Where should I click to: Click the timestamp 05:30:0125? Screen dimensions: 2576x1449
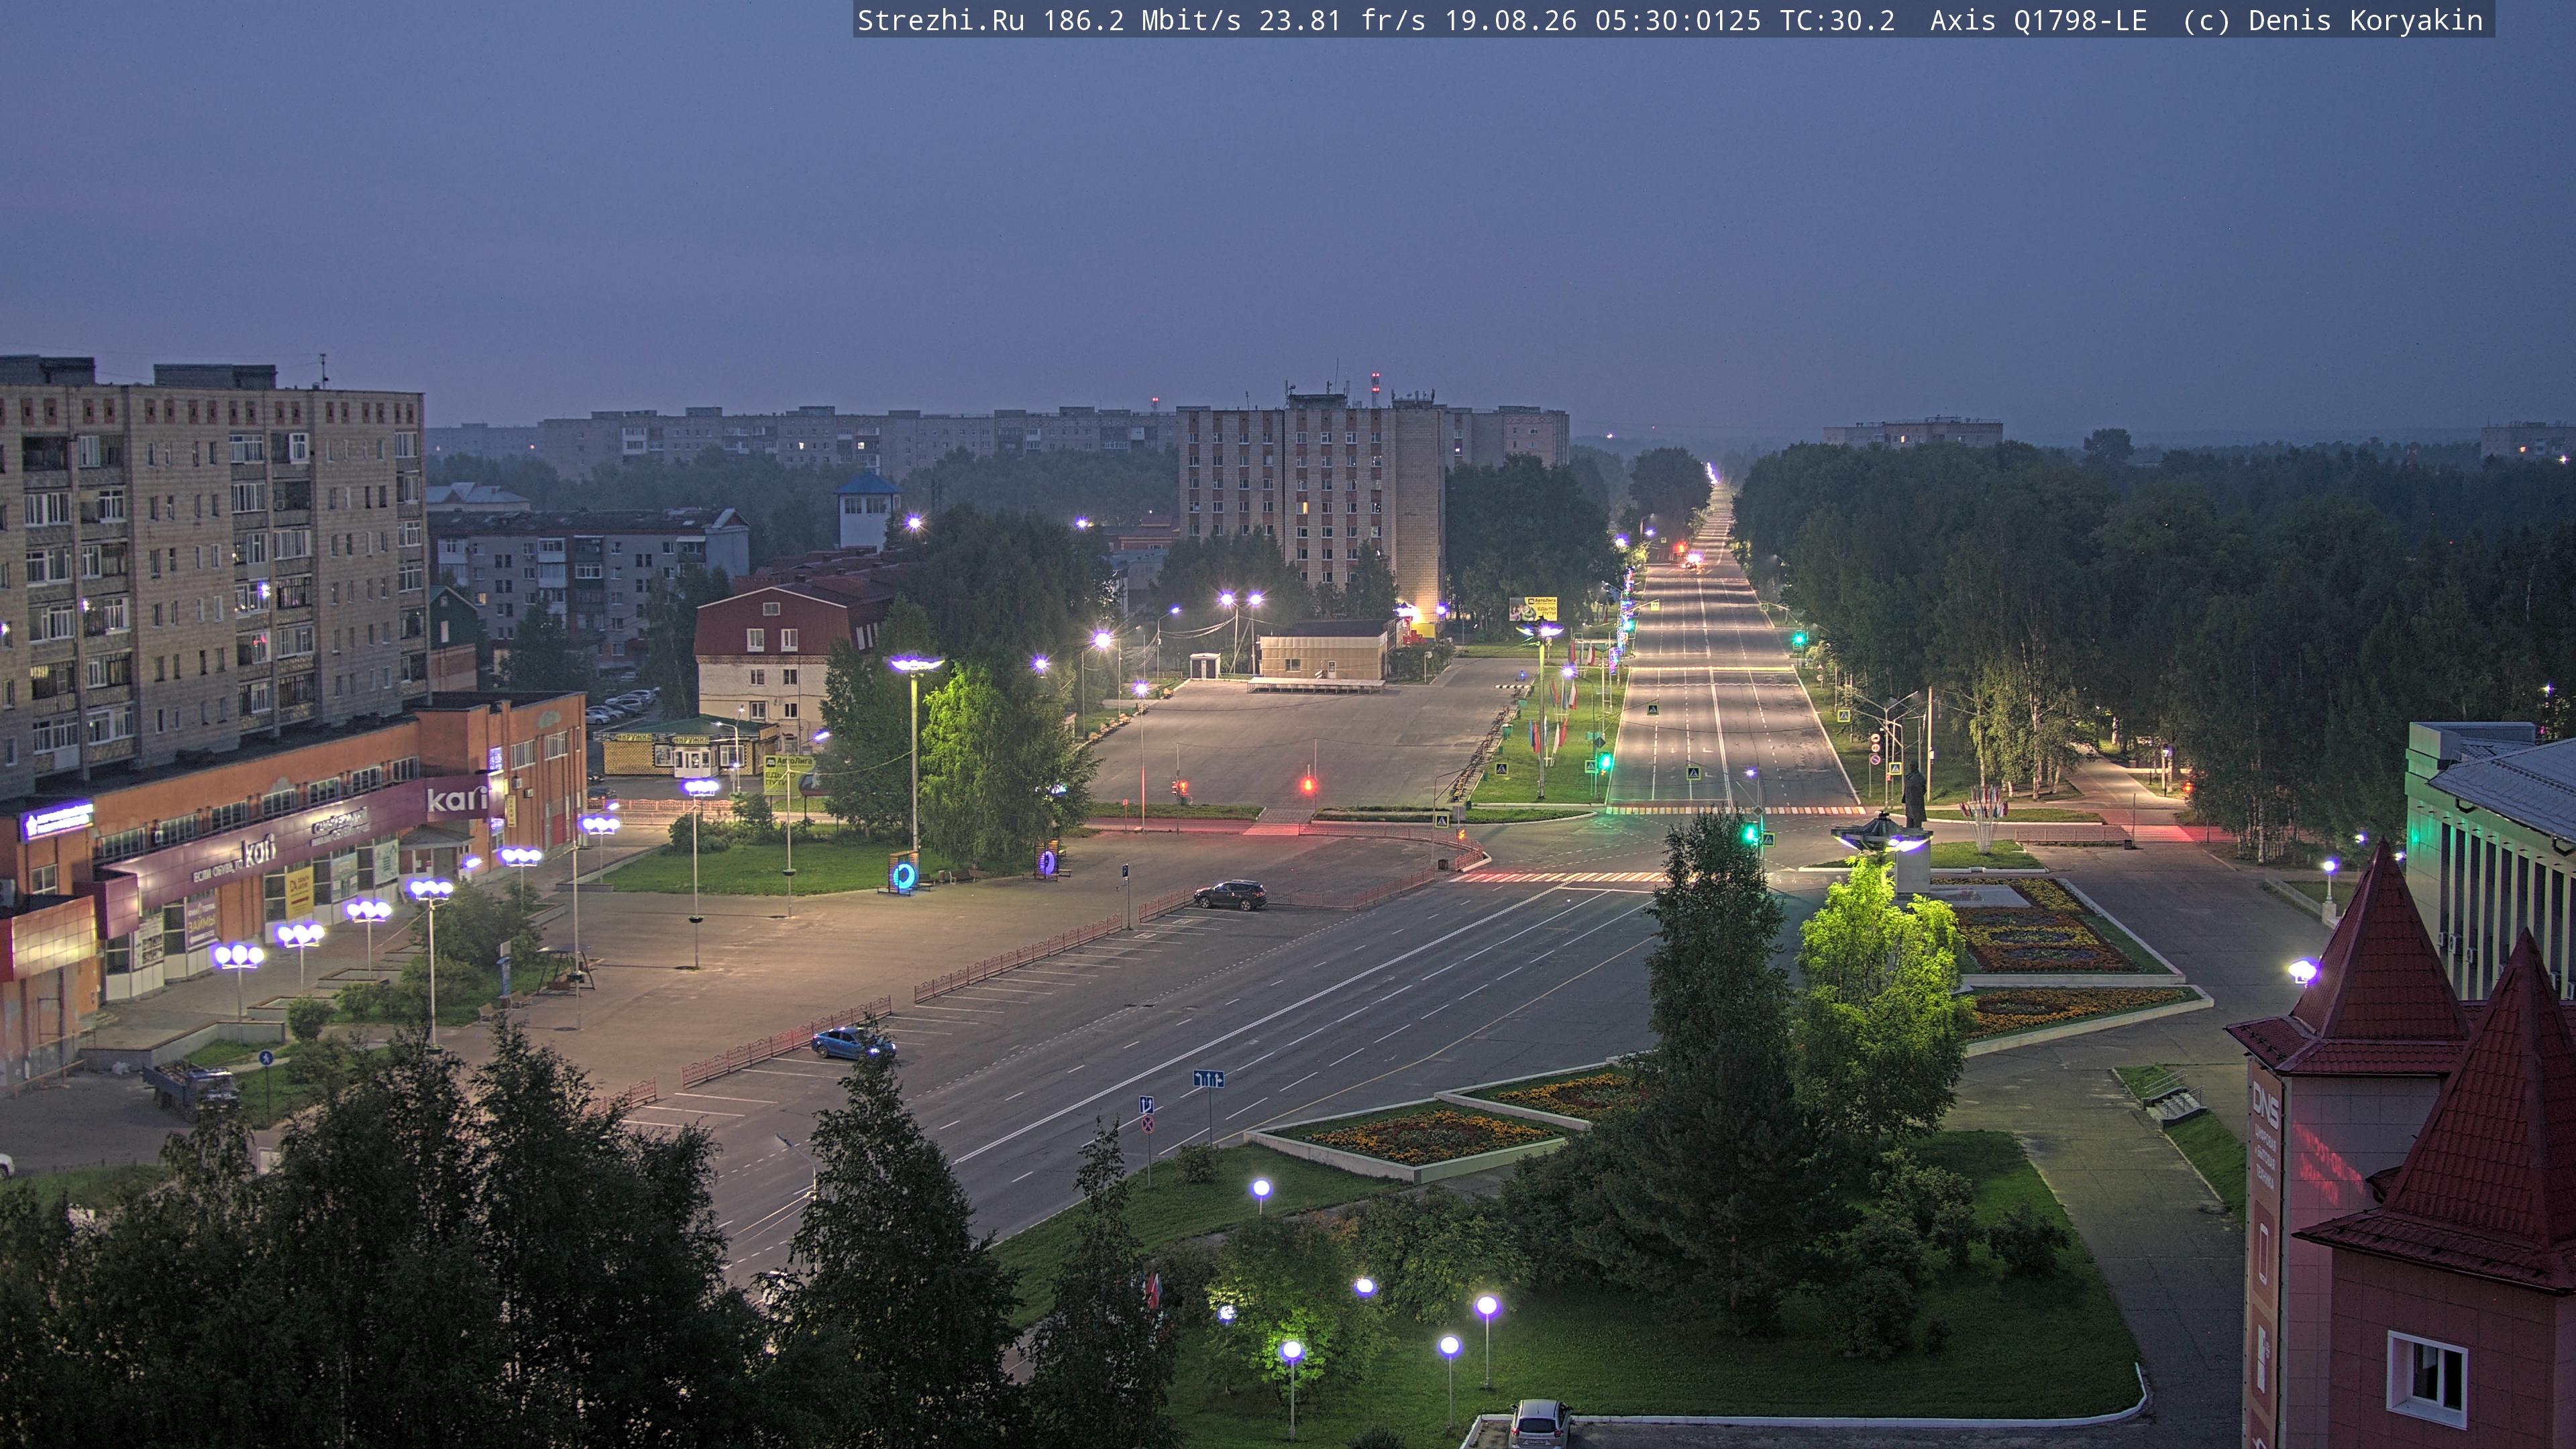click(1677, 21)
